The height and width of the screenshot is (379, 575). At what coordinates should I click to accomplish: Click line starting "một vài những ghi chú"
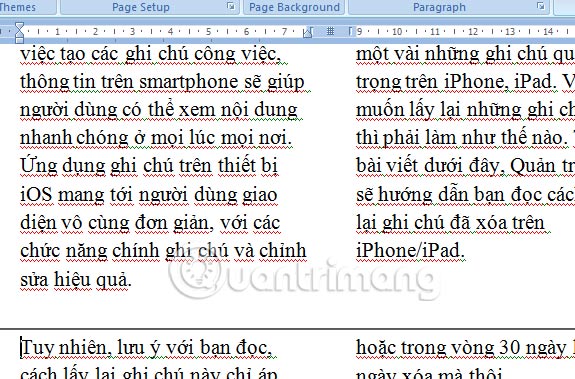tap(465, 54)
